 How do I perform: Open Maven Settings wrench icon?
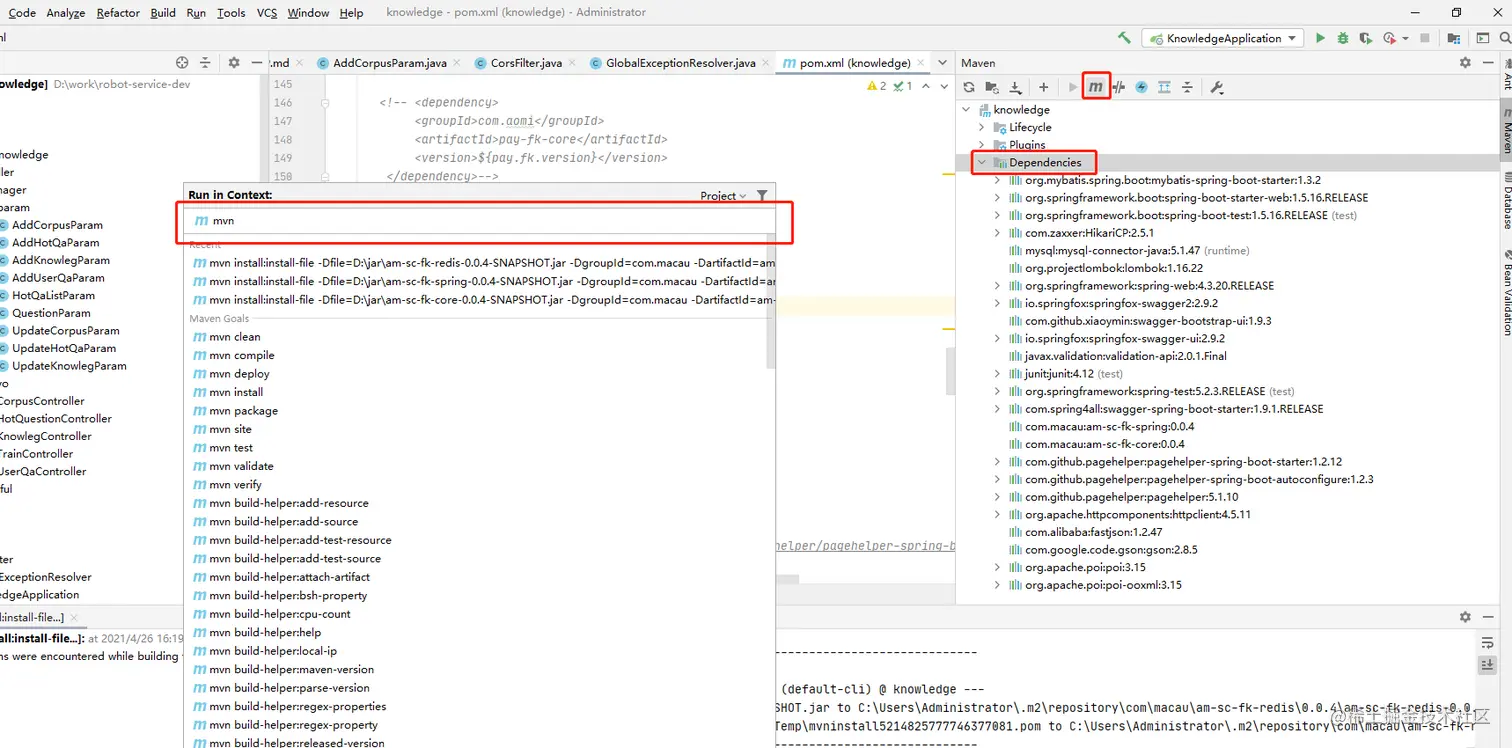pos(1217,88)
